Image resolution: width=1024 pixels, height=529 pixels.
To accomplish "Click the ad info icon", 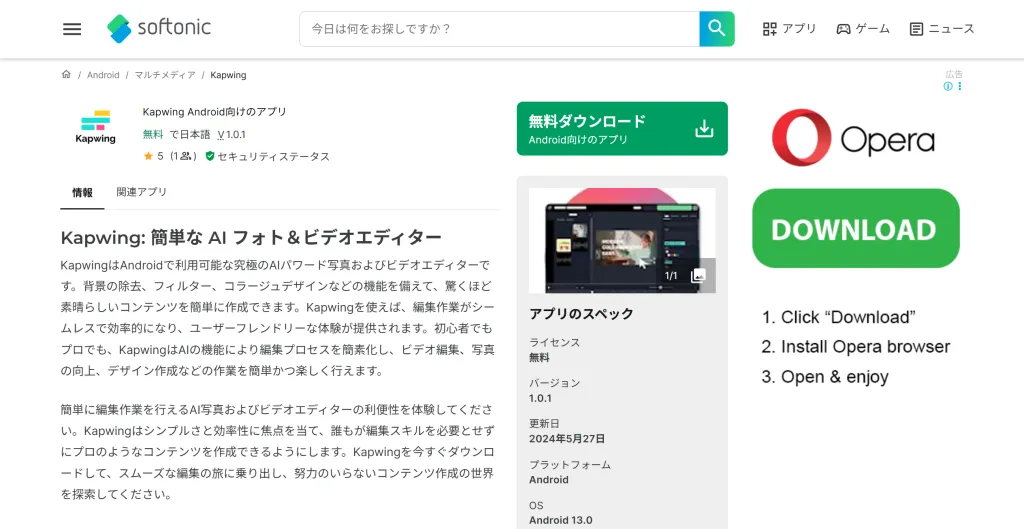I will tap(948, 86).
